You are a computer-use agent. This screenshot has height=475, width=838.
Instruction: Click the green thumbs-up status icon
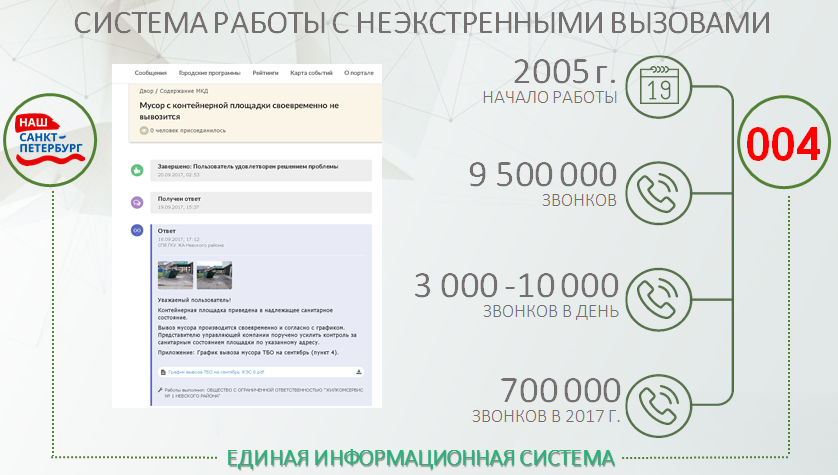138,170
